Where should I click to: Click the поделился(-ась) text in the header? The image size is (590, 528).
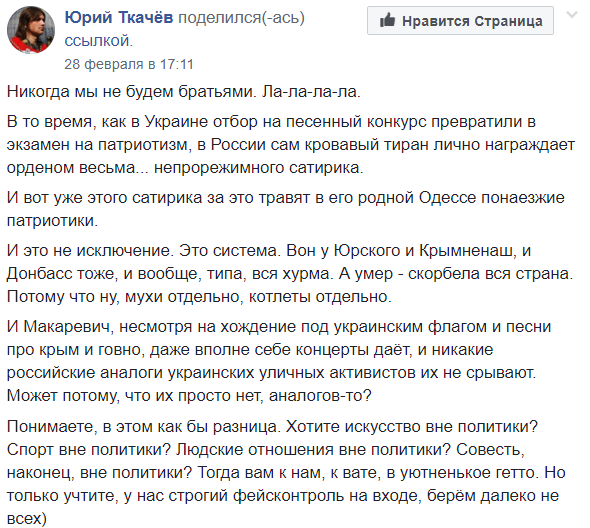point(242,18)
